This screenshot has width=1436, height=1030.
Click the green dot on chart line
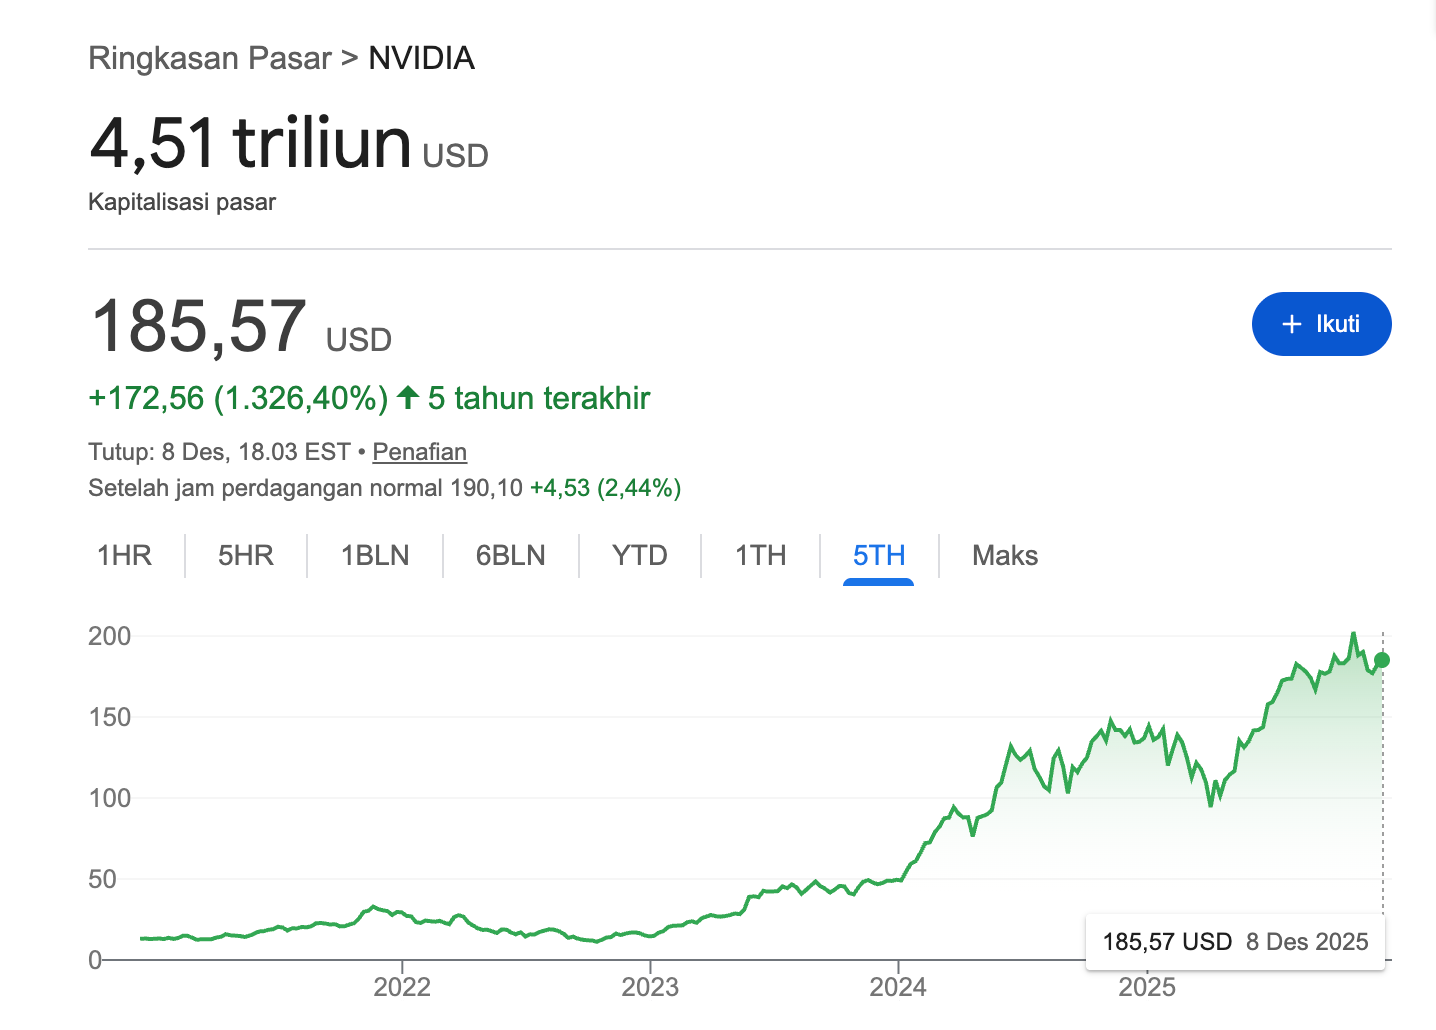coord(1382,660)
